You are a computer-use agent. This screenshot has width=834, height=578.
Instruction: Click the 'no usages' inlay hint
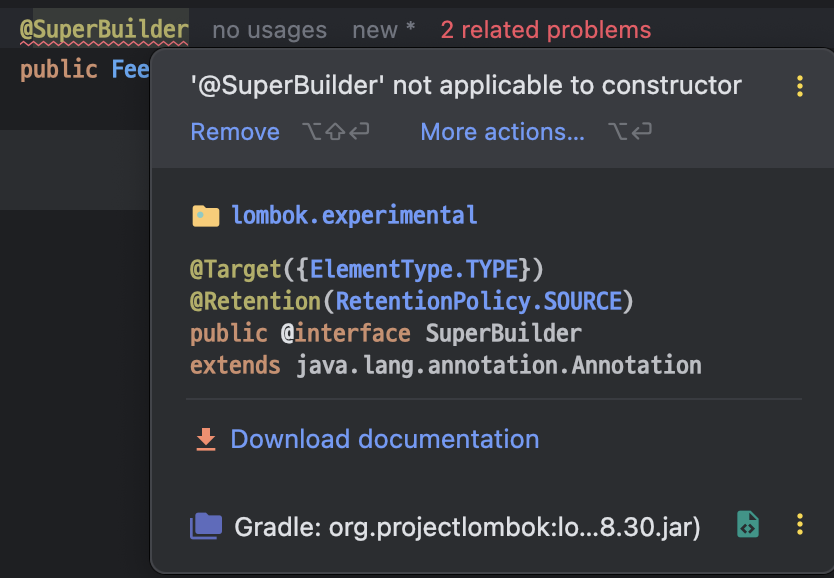(270, 30)
